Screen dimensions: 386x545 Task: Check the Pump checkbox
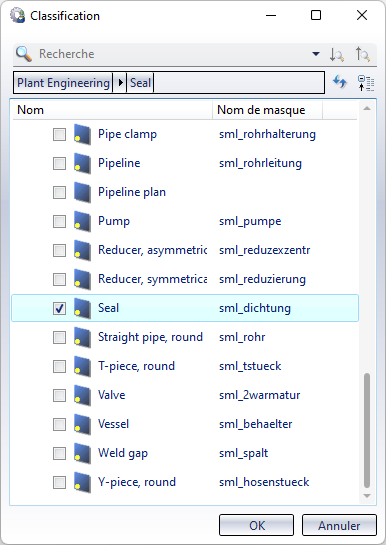59,221
